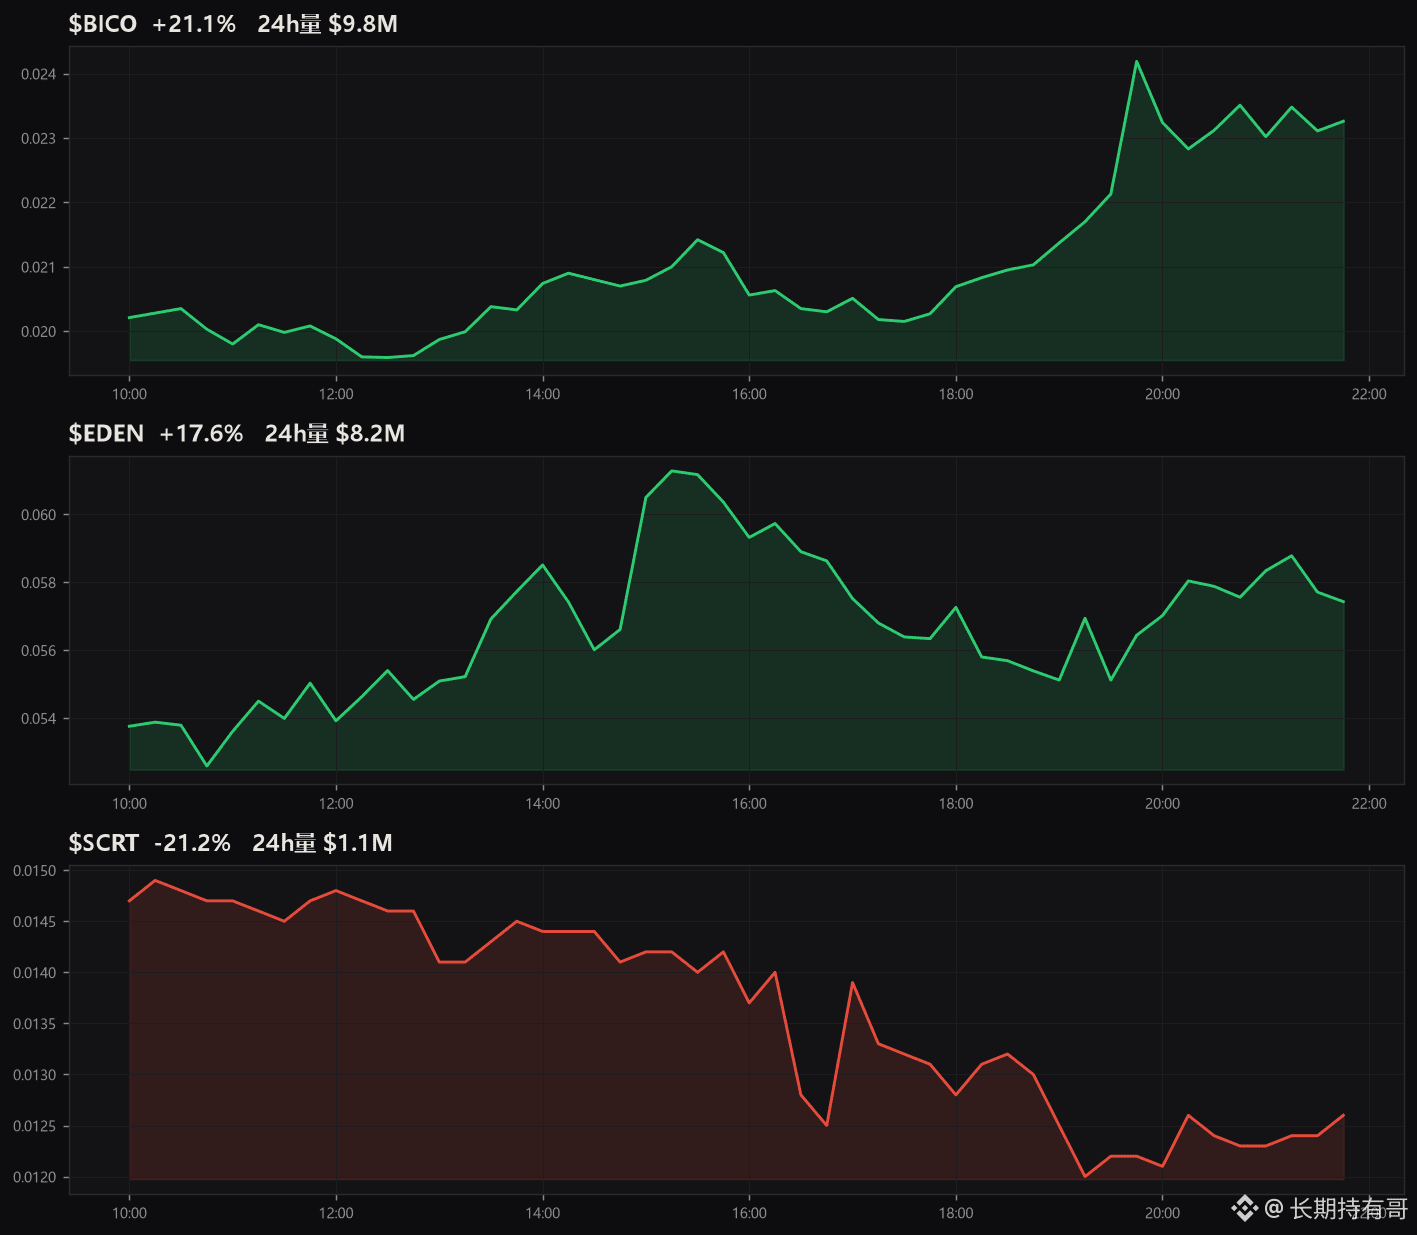Click 10:00 under the EDEN chart
The width and height of the screenshot is (1417, 1235).
click(x=129, y=803)
